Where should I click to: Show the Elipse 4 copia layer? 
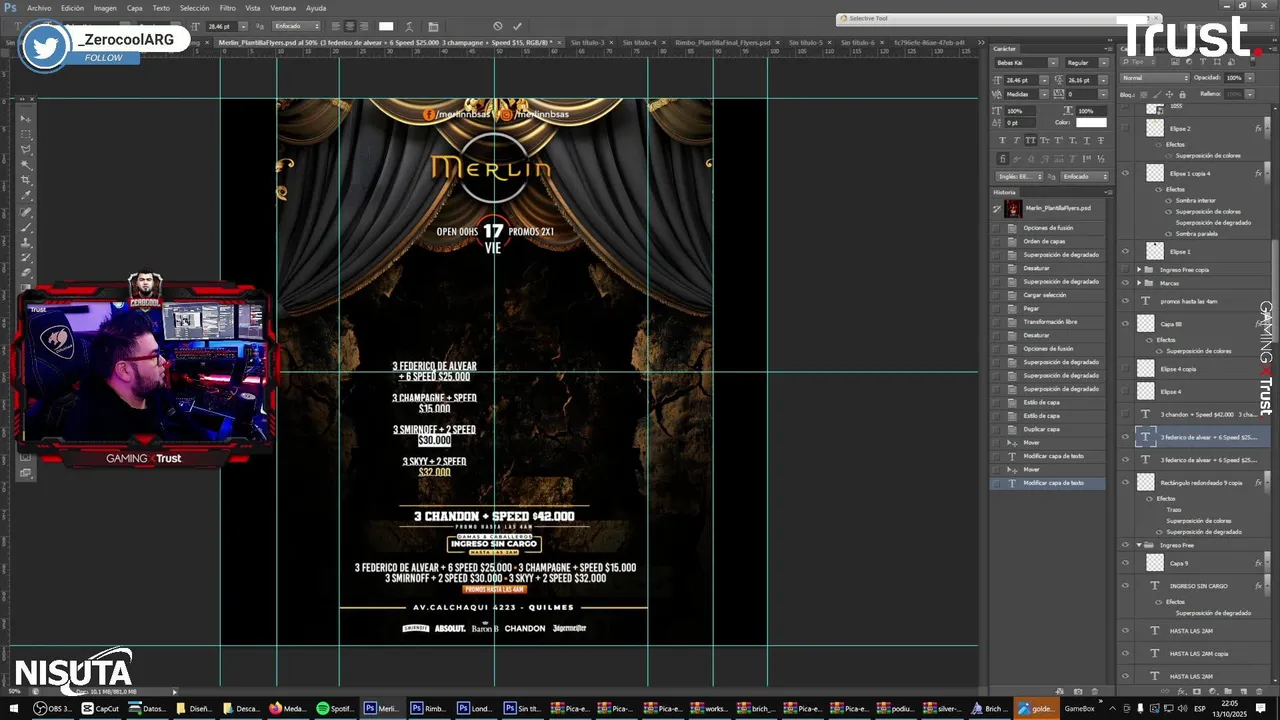point(1125,368)
